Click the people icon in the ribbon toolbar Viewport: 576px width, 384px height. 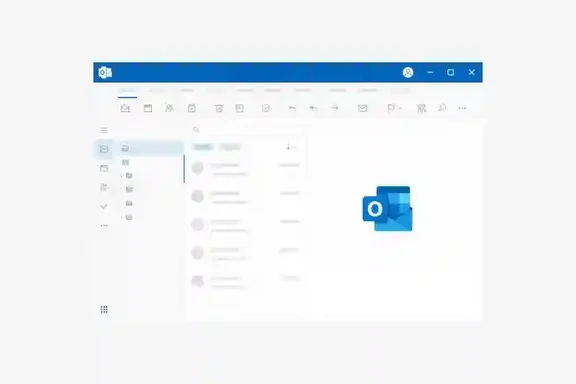tap(169, 108)
